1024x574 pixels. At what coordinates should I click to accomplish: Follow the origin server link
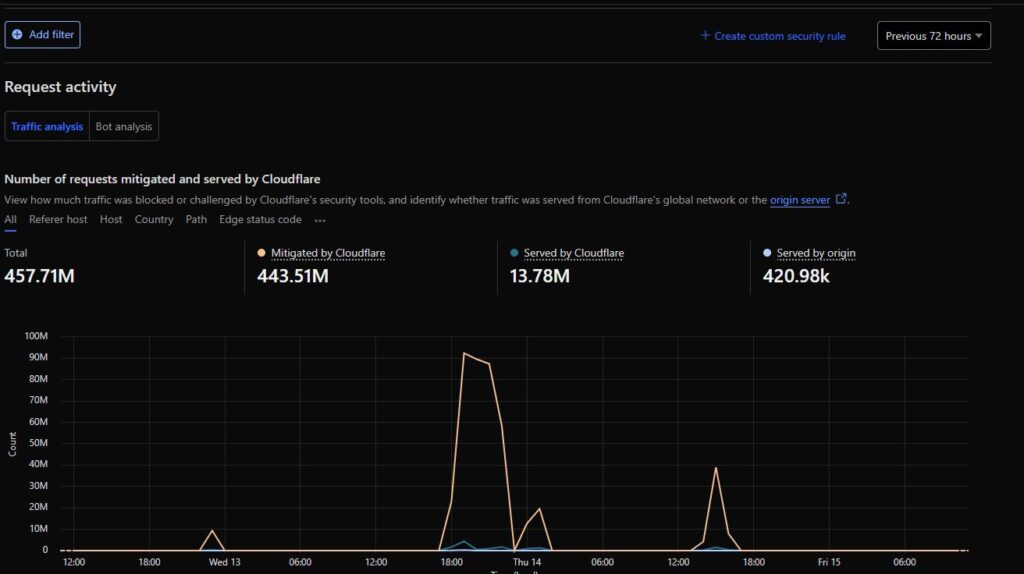click(x=799, y=200)
